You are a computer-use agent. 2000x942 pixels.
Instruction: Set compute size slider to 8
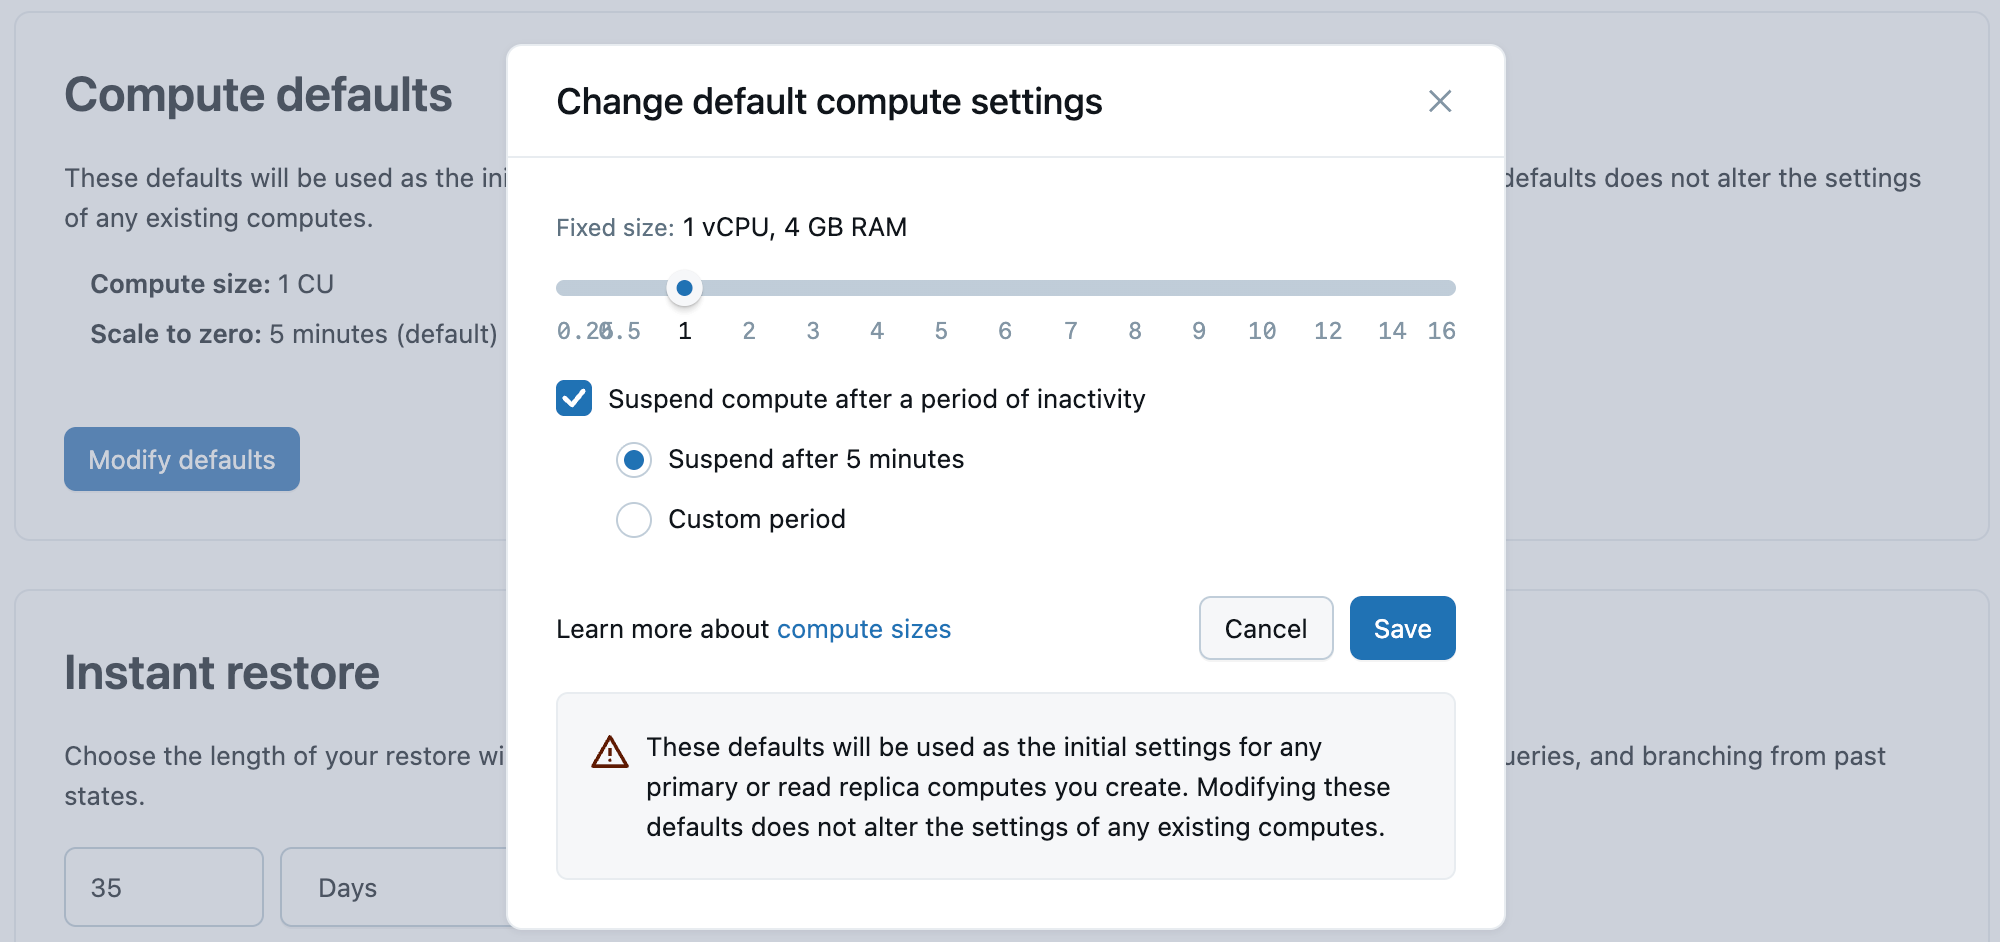point(1134,288)
